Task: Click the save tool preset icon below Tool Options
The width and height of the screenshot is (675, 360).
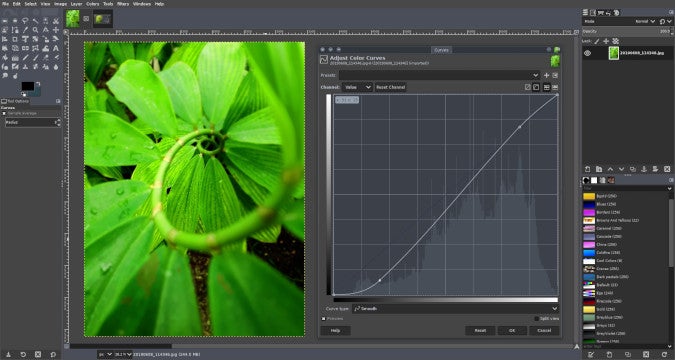Action: click(8, 354)
